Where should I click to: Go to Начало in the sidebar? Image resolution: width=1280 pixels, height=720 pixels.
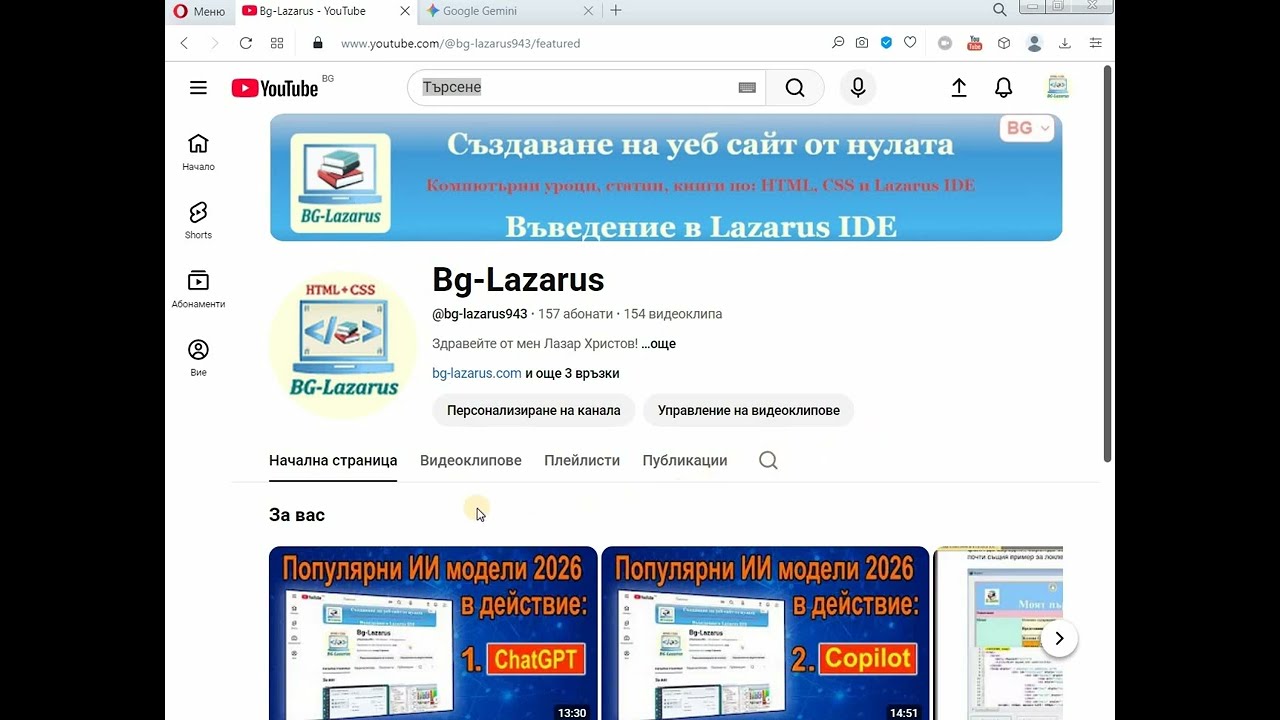click(x=198, y=152)
